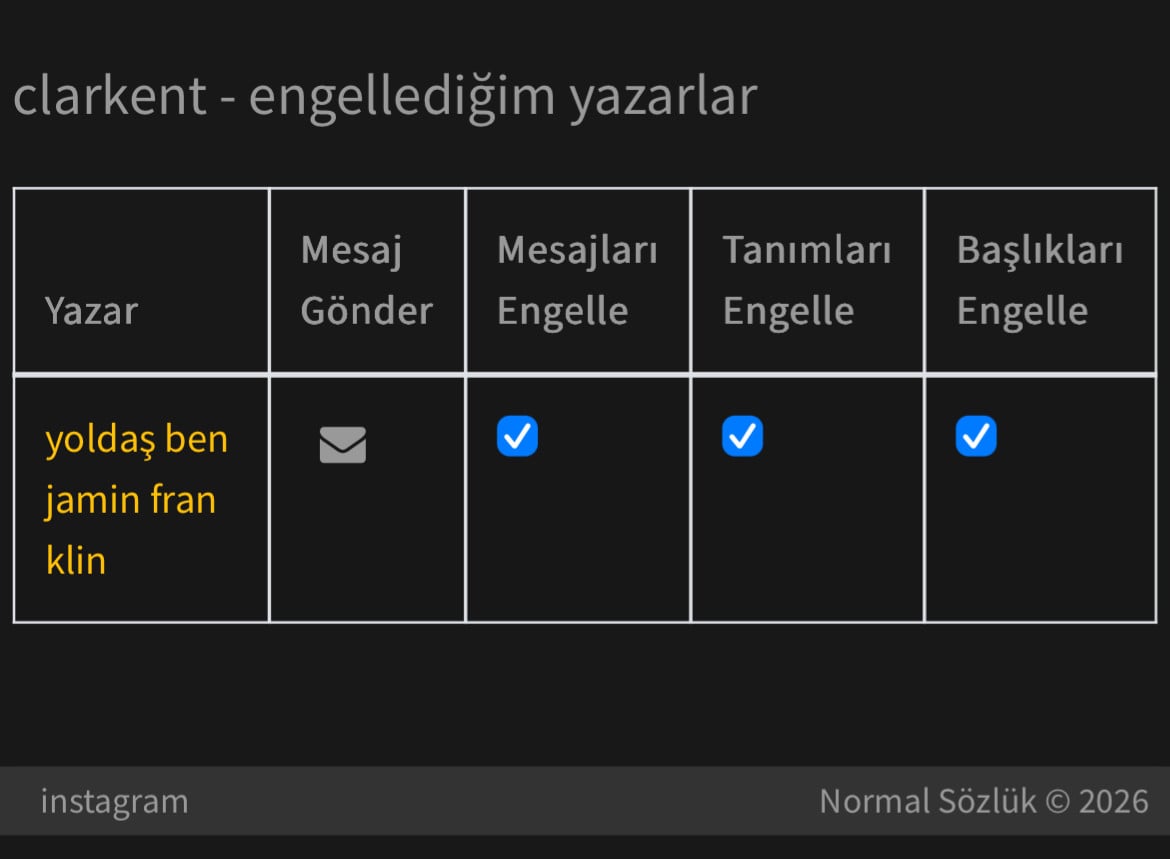The height and width of the screenshot is (859, 1170).
Task: Click the empty footer area between instagram and copyright
Action: click(500, 801)
